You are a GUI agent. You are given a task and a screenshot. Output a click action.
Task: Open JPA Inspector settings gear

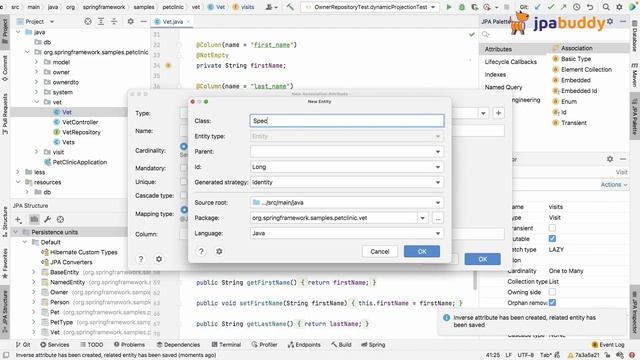610,159
